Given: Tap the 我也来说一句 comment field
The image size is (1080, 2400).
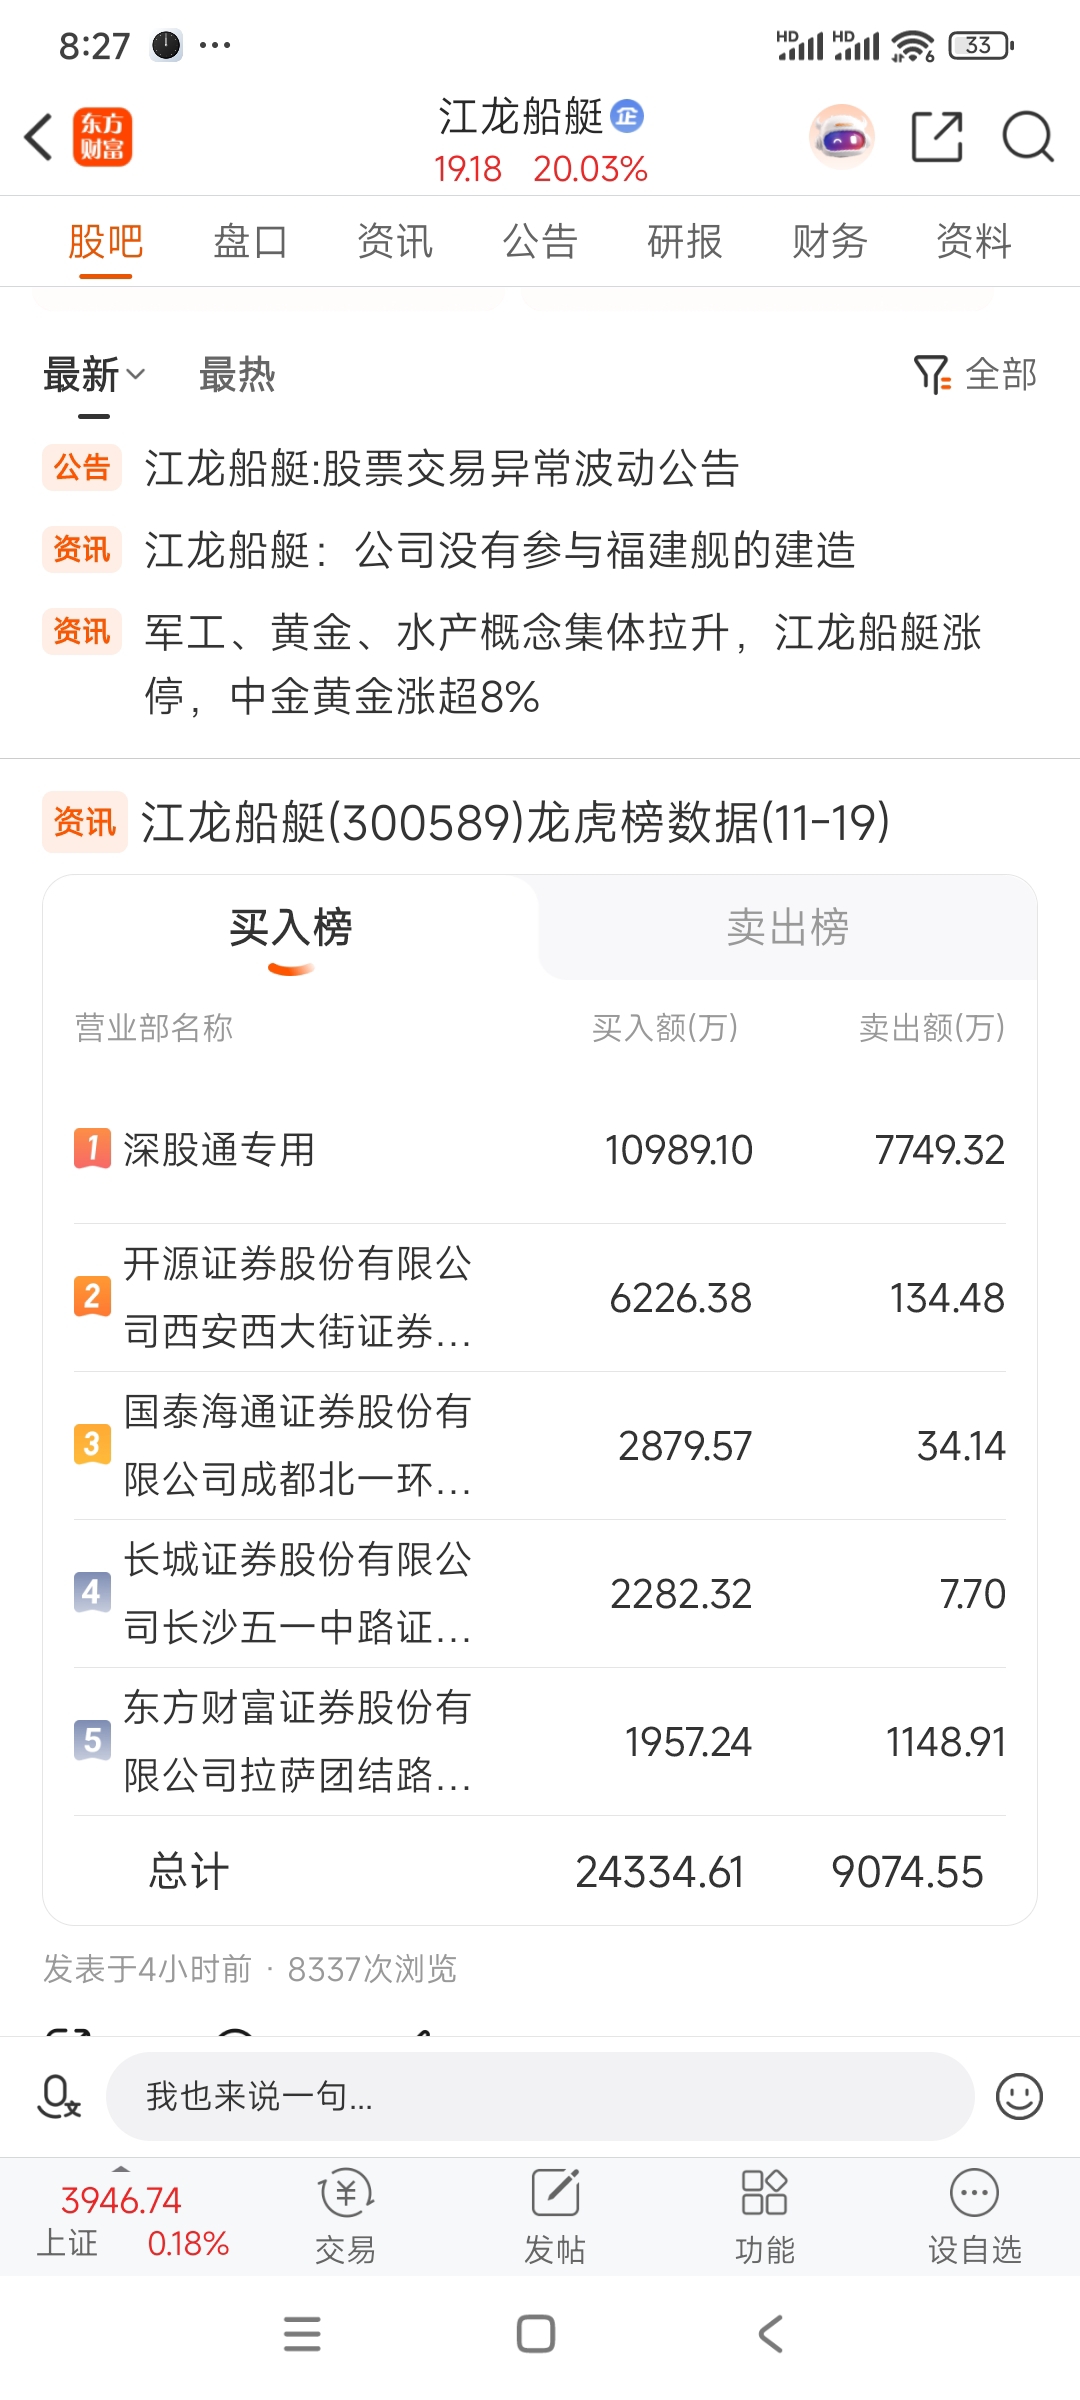Looking at the screenshot, I should click(540, 2096).
